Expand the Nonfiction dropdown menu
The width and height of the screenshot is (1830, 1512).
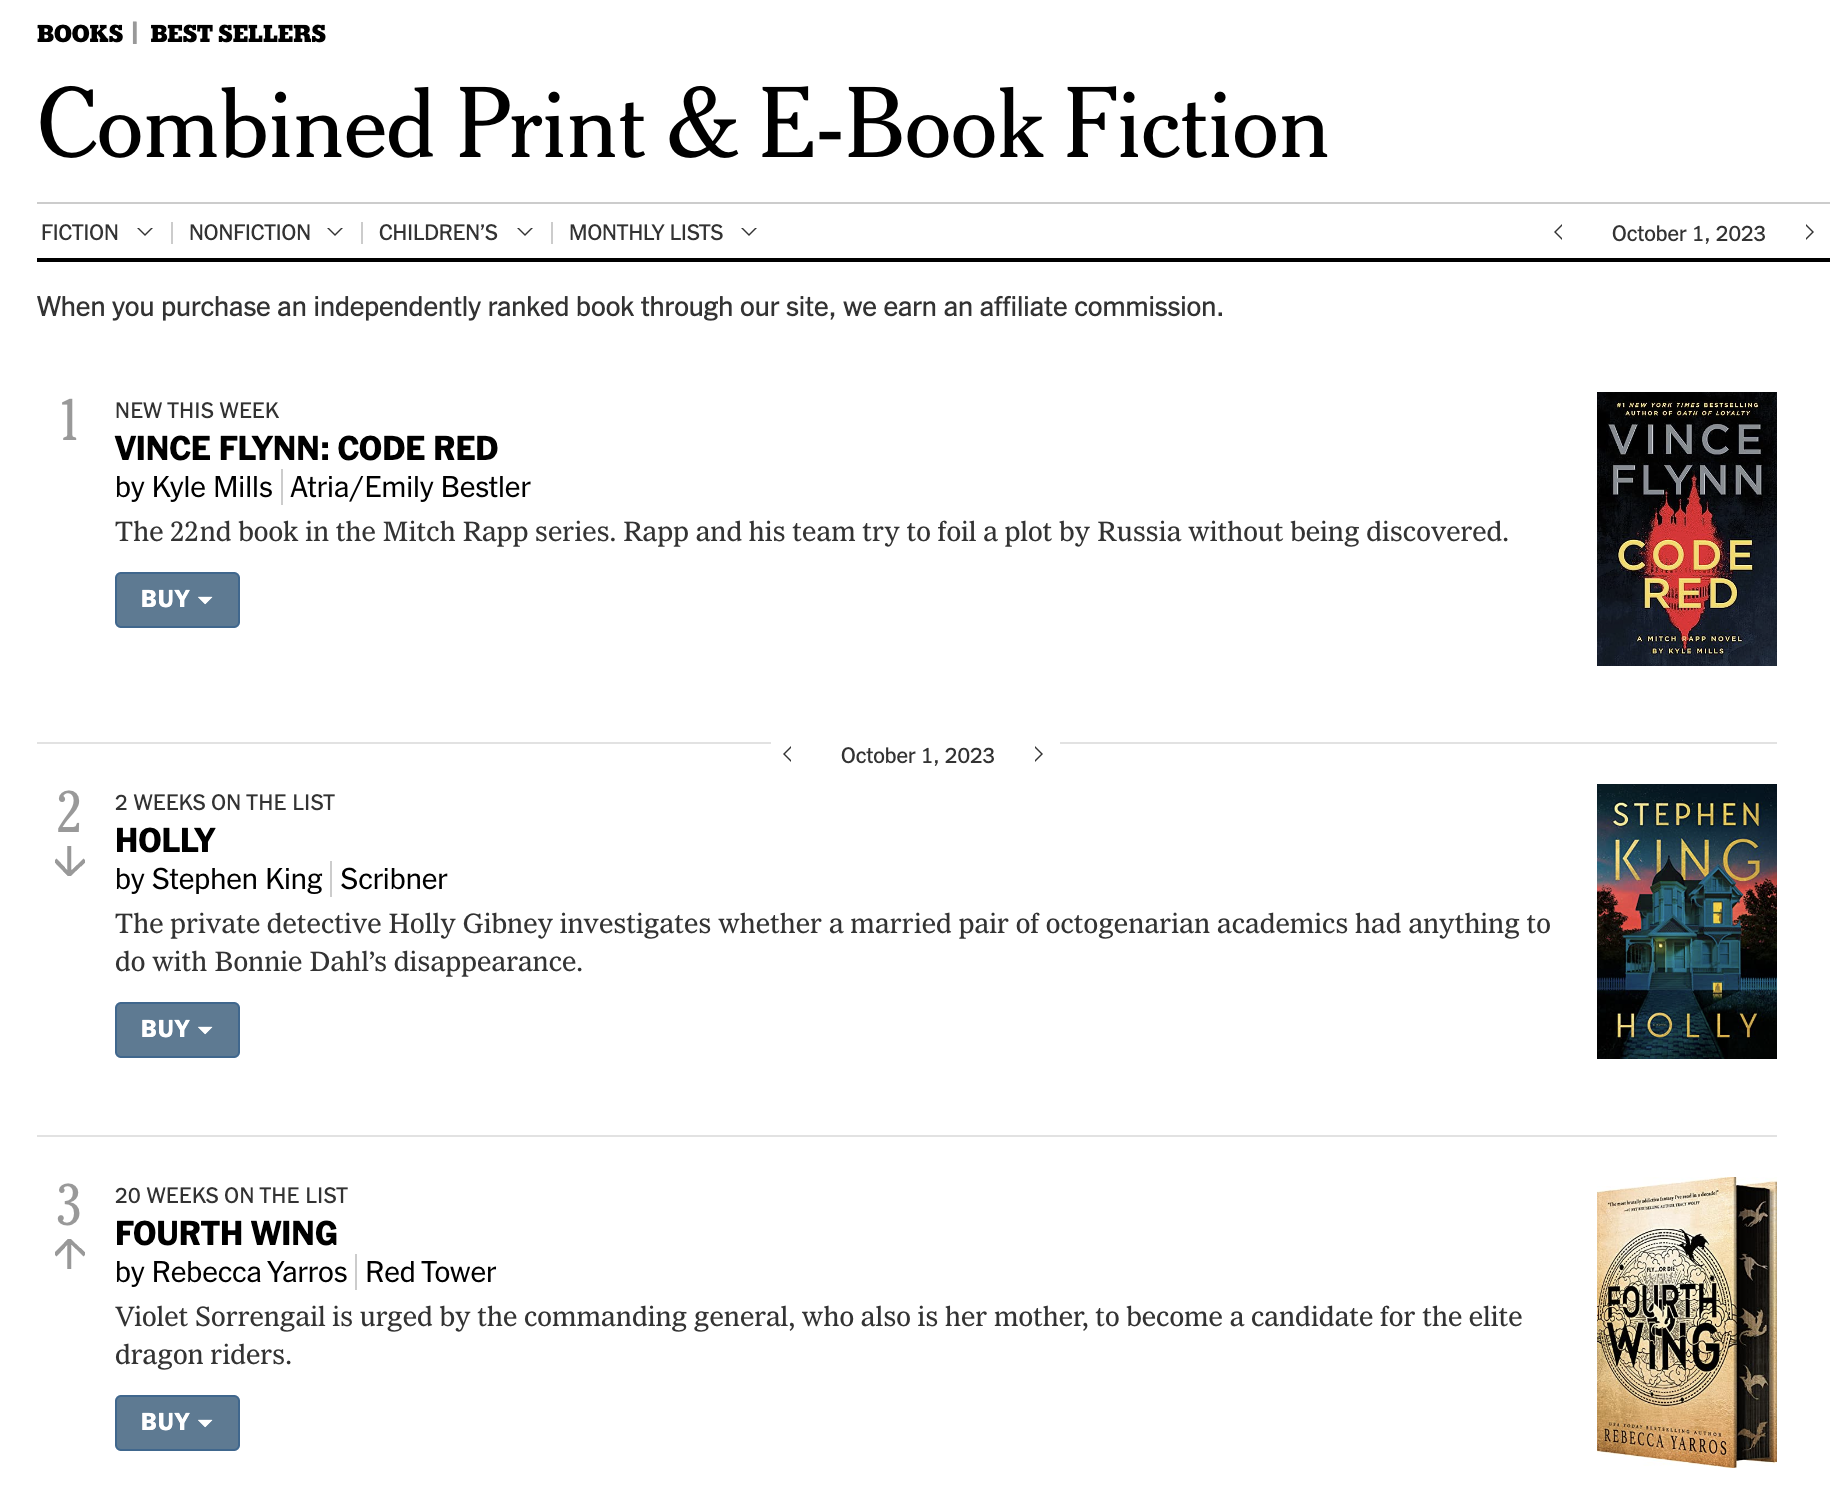pyautogui.click(x=266, y=232)
